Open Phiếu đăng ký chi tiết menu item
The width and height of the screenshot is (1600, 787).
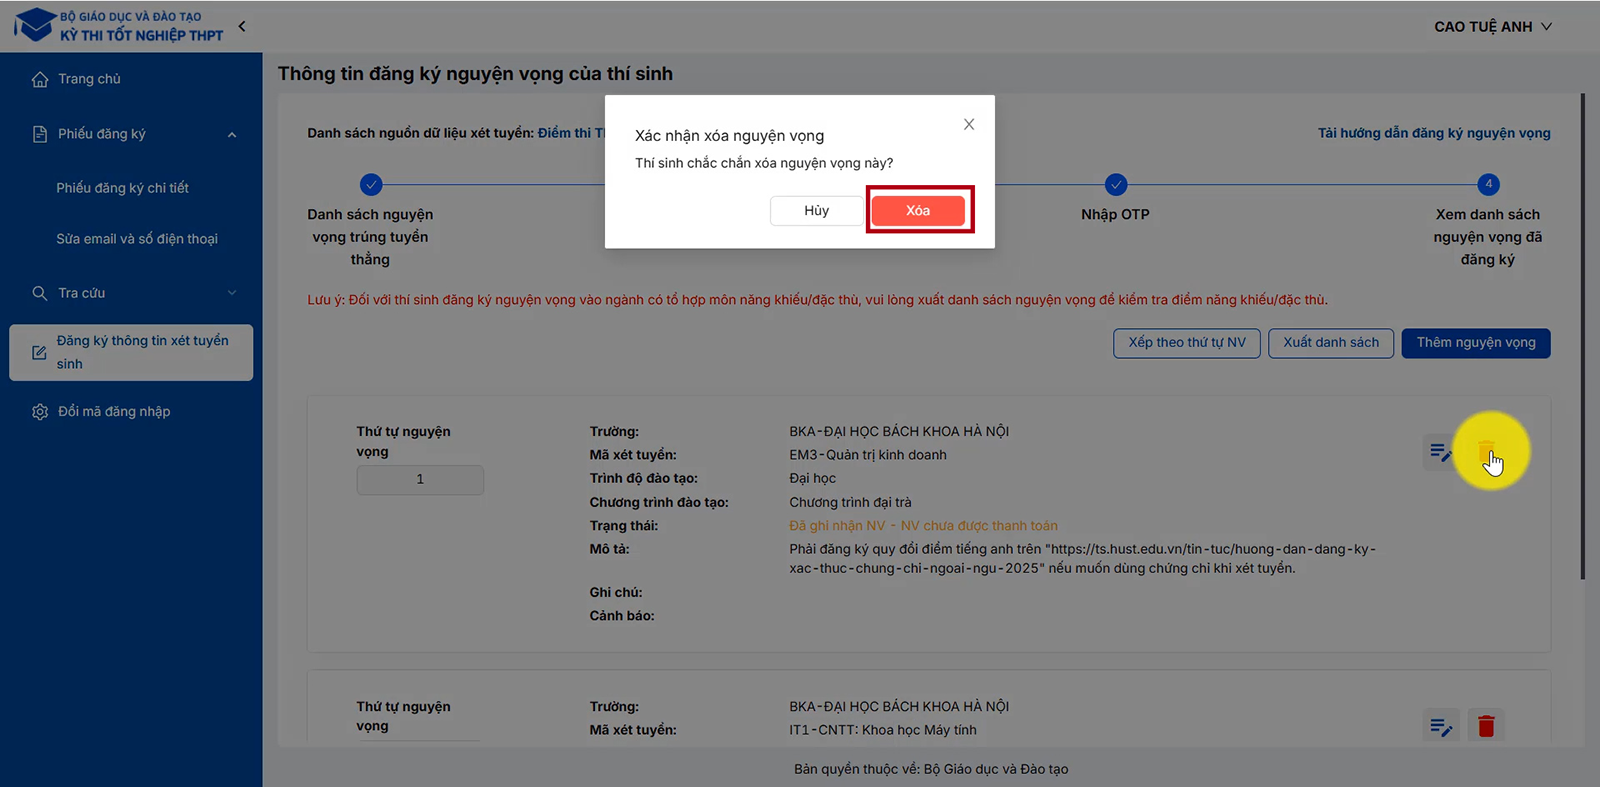coord(122,188)
